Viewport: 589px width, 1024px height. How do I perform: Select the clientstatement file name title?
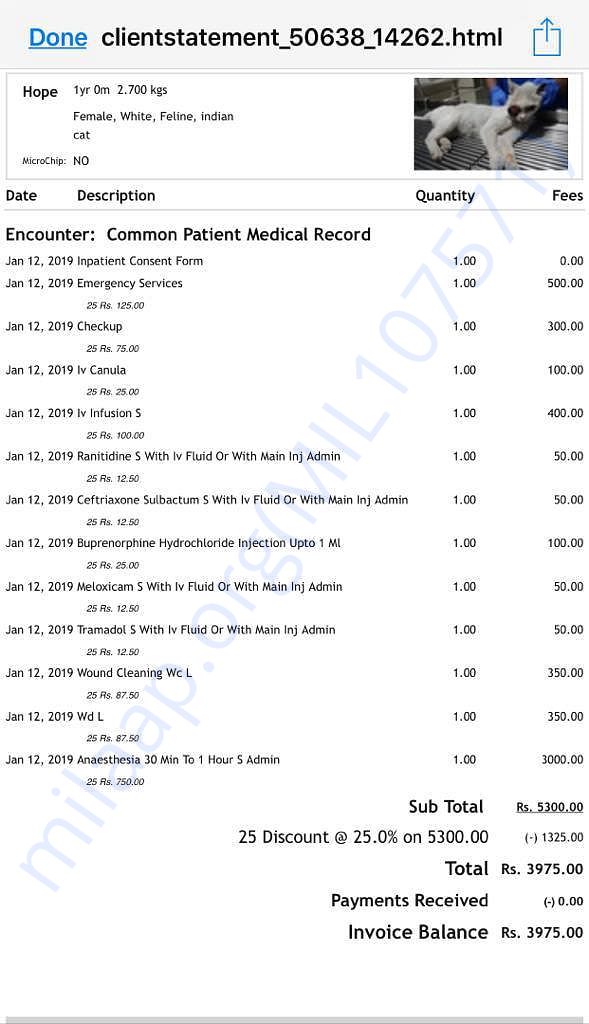point(302,37)
